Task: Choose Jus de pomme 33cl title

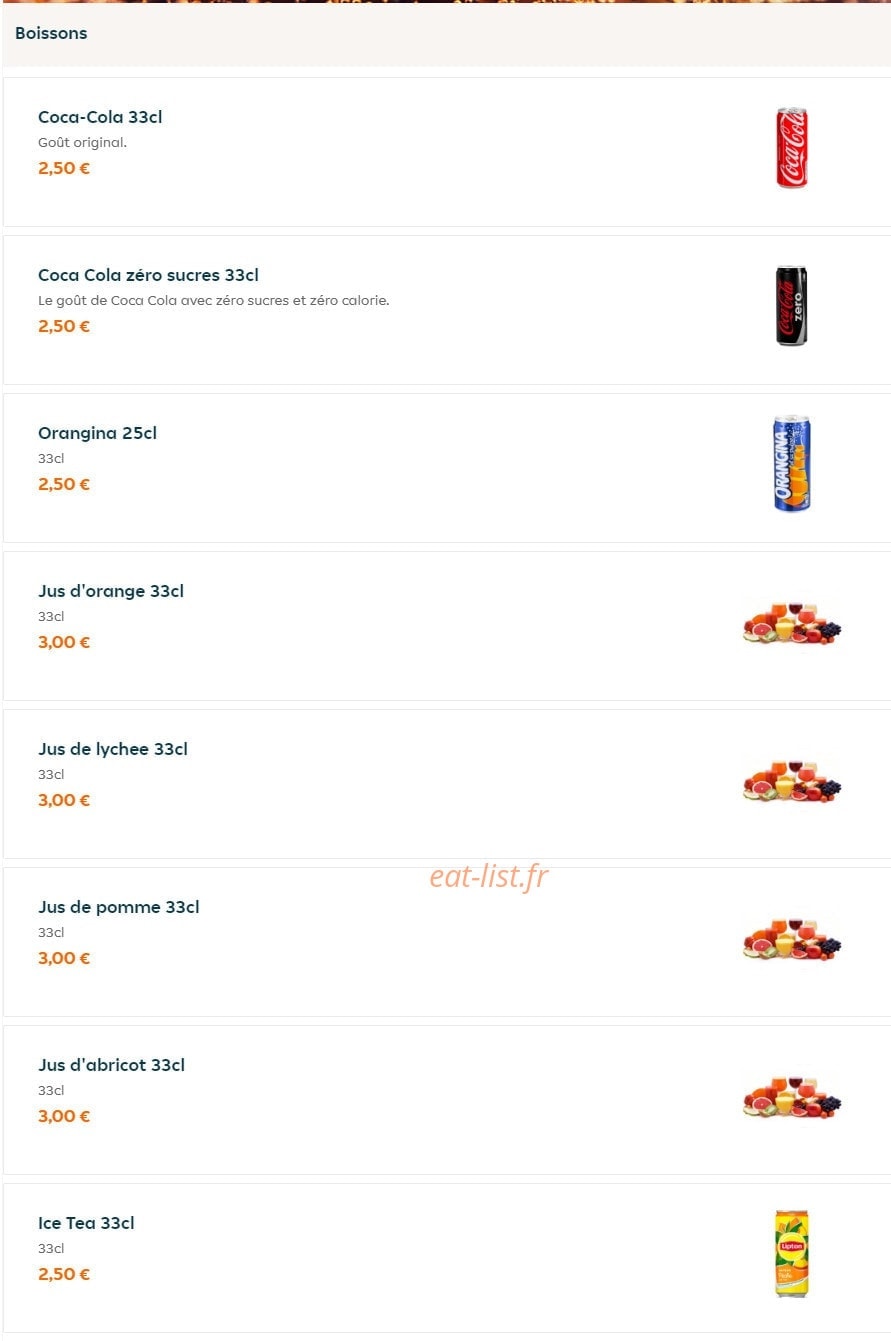Action: click(x=119, y=907)
